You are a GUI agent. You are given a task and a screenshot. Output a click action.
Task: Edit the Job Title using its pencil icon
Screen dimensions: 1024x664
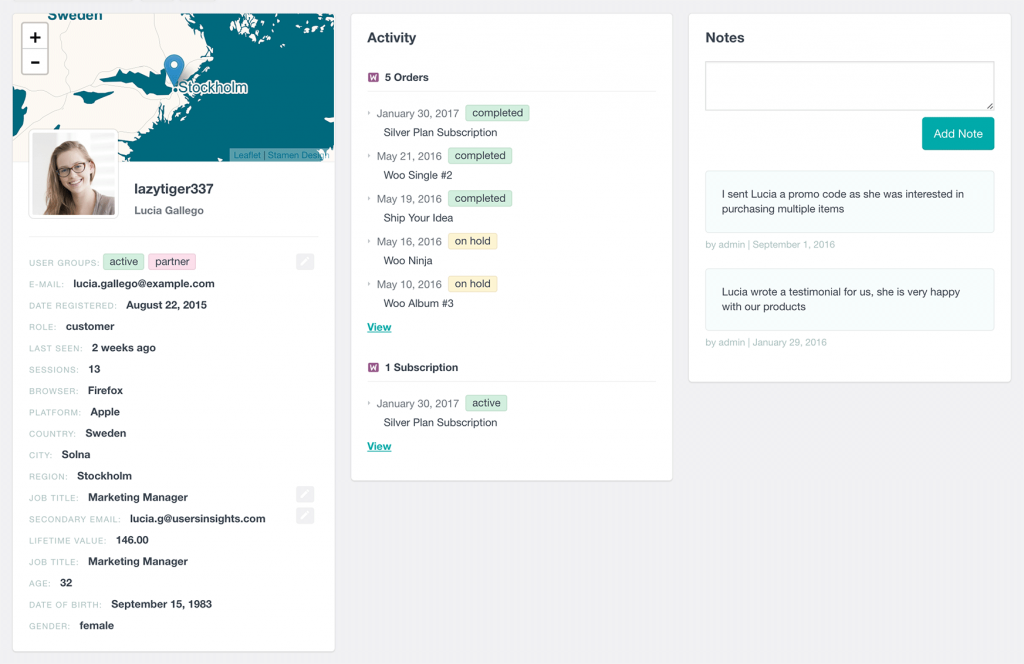pos(304,494)
